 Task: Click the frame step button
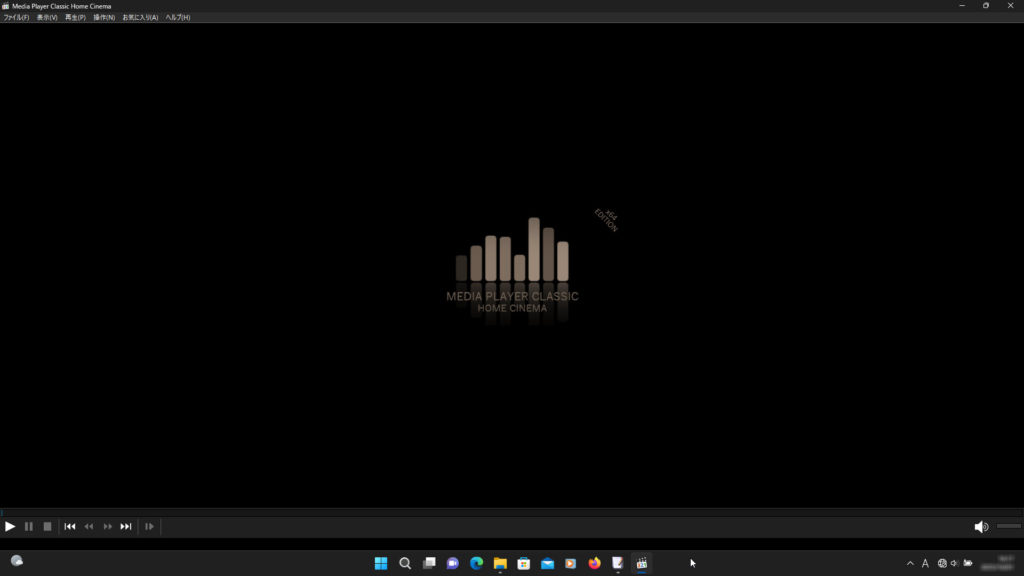click(x=149, y=526)
